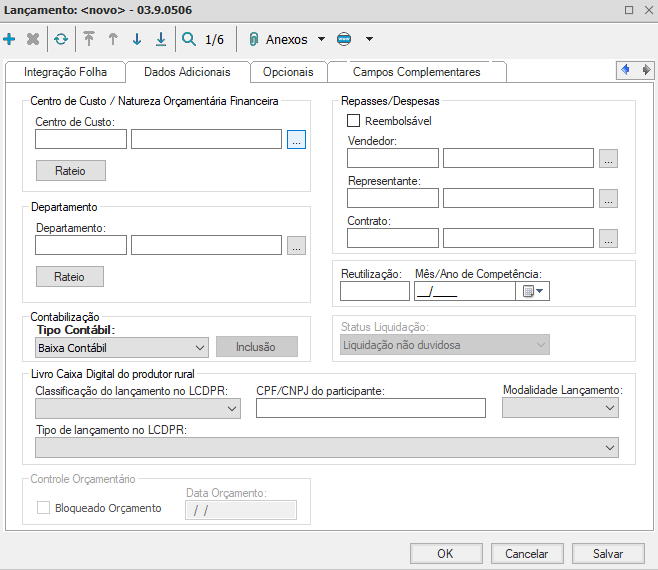This screenshot has height=570, width=658.
Task: Click the CPF/CNPJ do participante field
Action: point(370,407)
